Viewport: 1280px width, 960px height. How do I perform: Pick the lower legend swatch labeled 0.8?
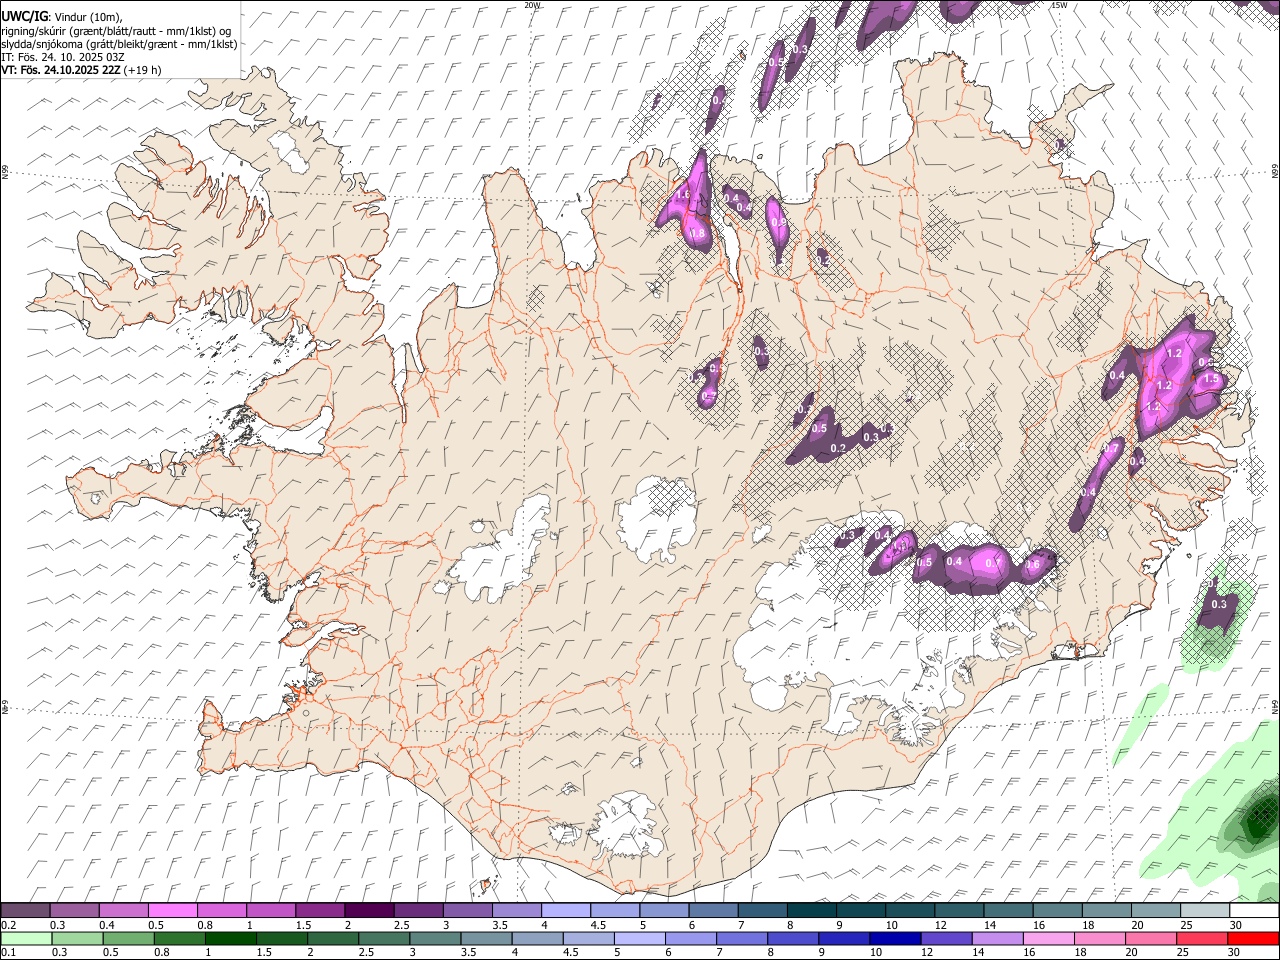tap(180, 939)
